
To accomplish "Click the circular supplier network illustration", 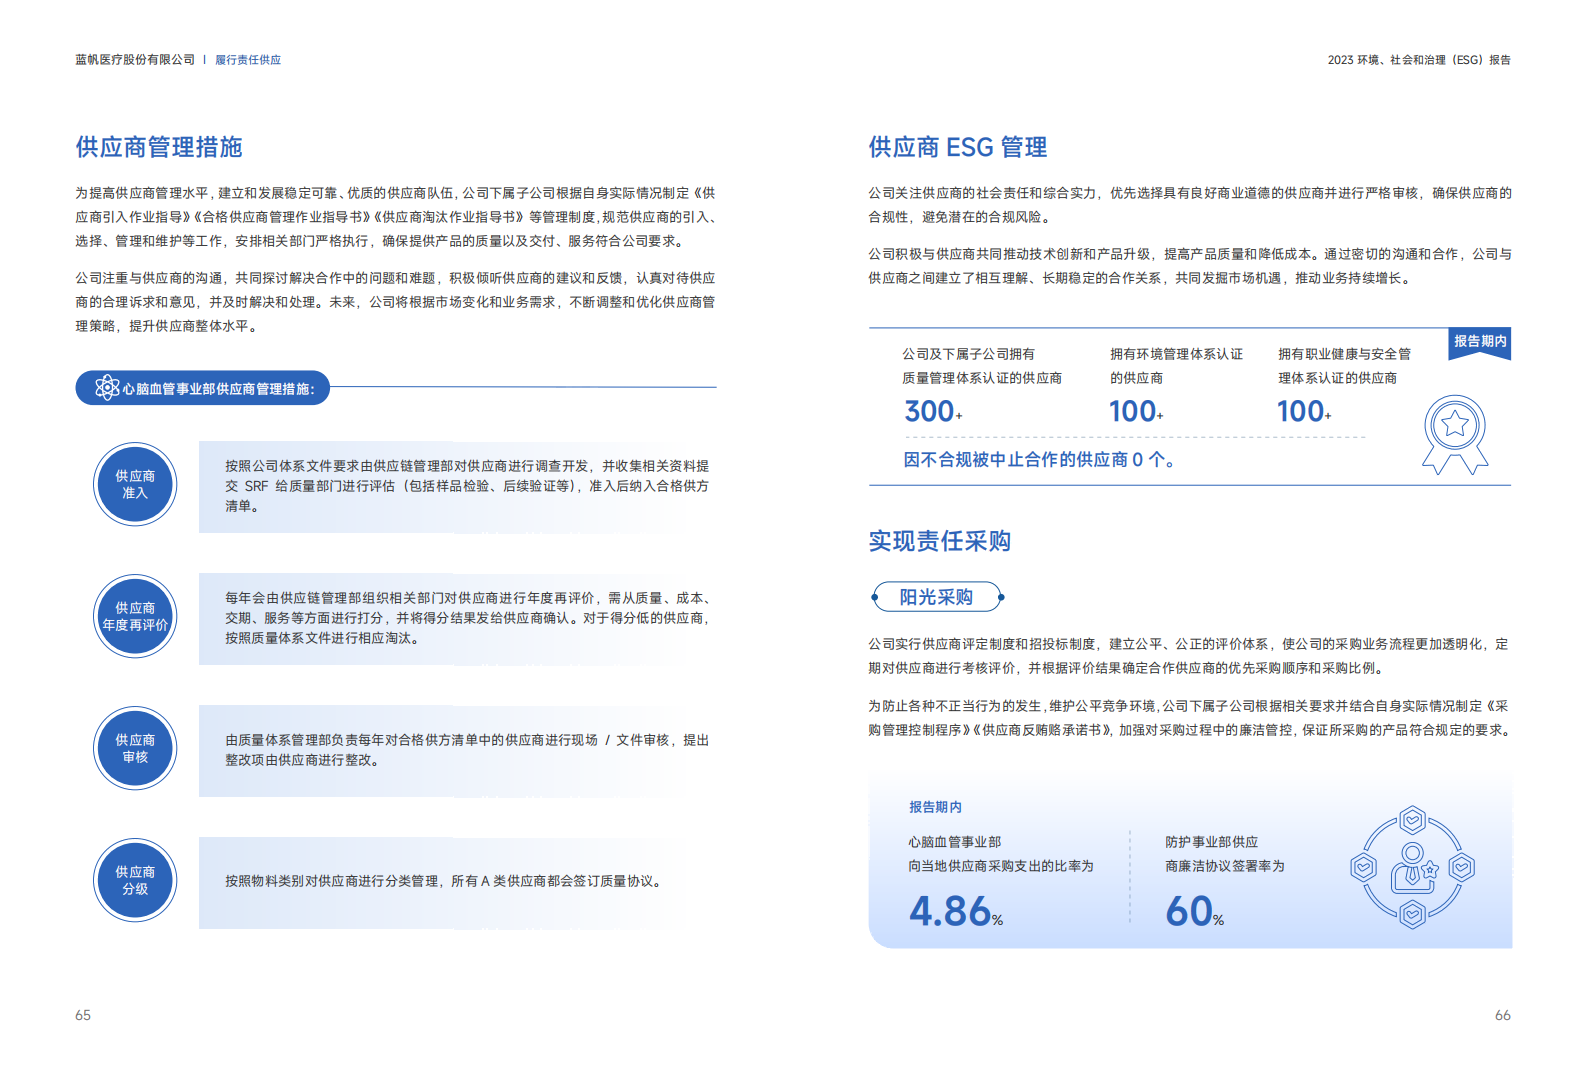I will (x=1412, y=867).
